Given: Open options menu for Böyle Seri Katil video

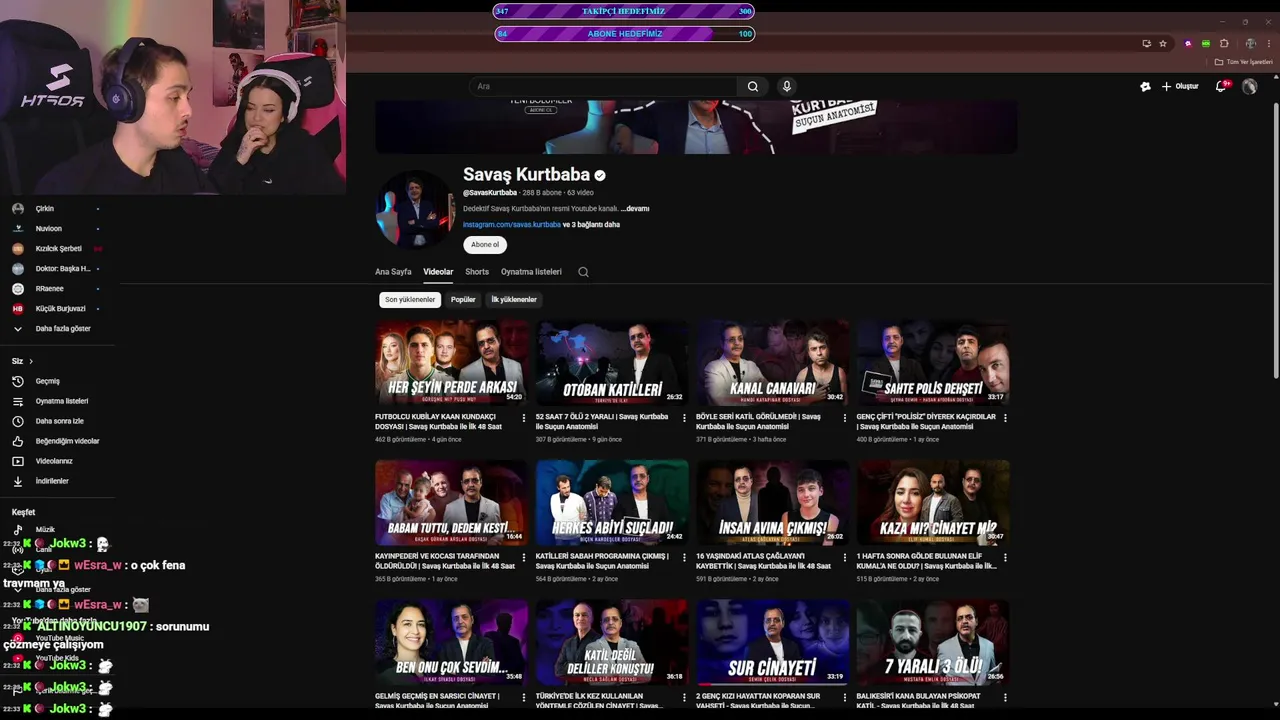Looking at the screenshot, I should tap(844, 418).
